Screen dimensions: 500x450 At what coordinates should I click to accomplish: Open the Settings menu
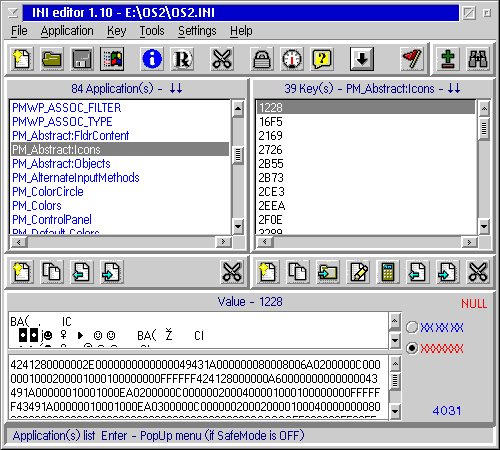click(197, 31)
